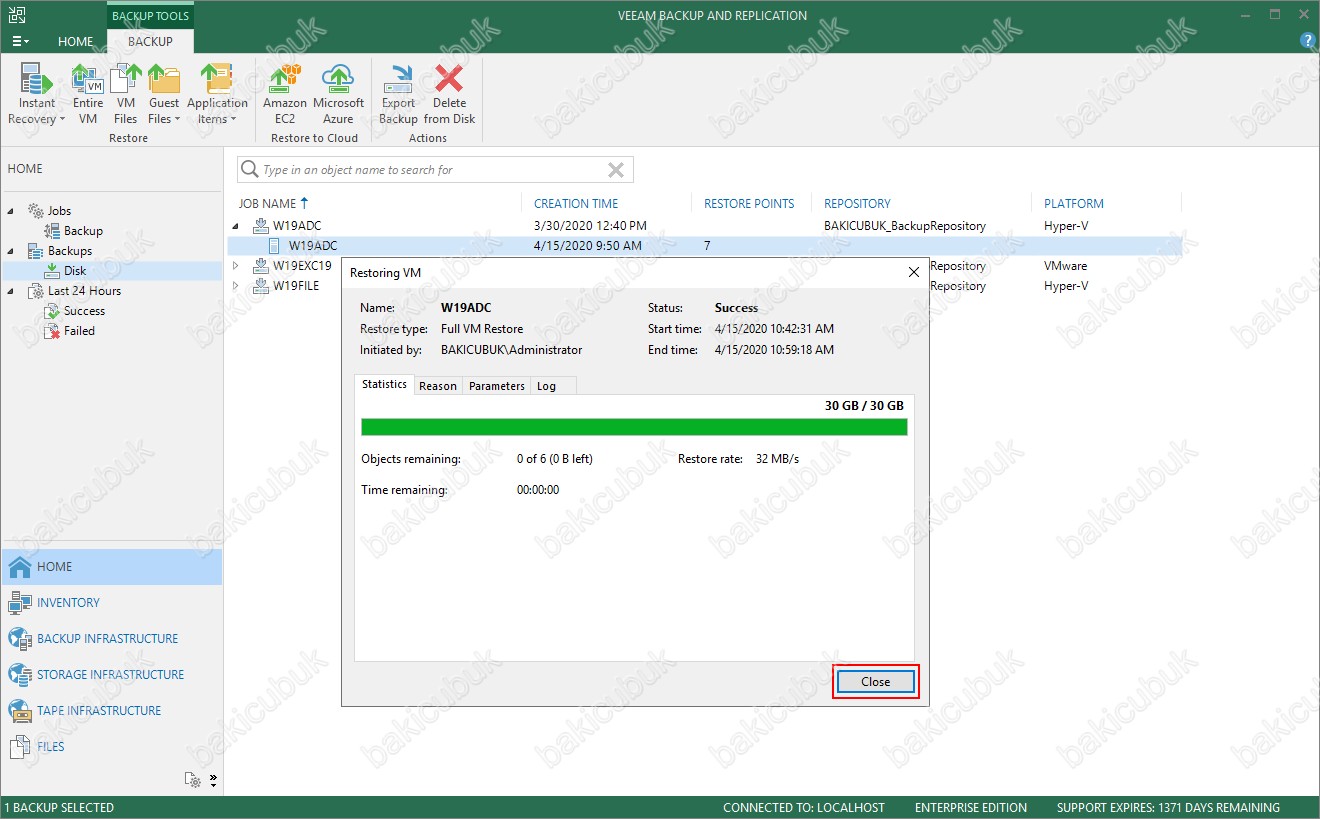This screenshot has height=819, width=1320.
Task: Open FILES navigation view
Action: [111, 747]
